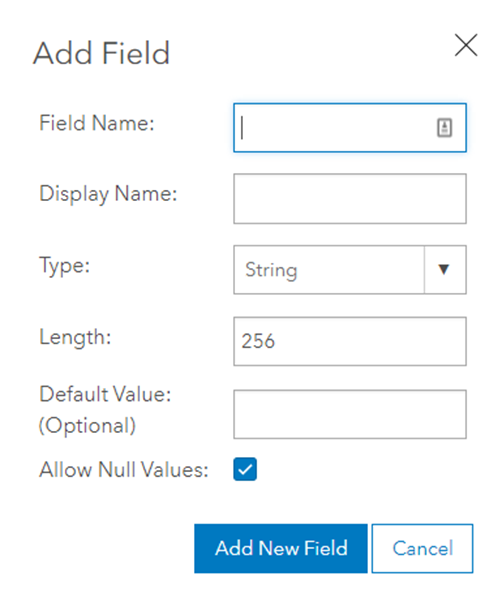Viewport: 502px width, 602px height.
Task: Click the Field Name input box
Action: click(x=350, y=127)
